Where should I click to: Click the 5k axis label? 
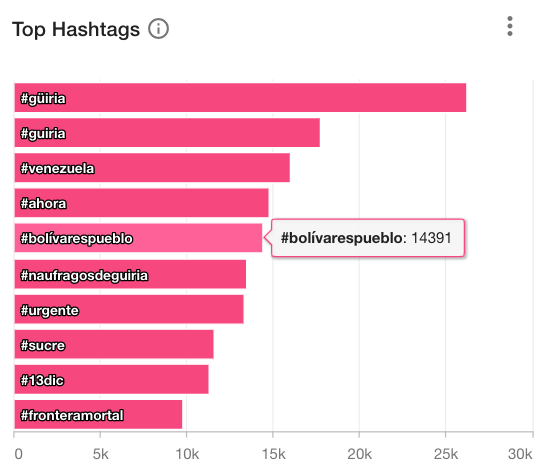[x=100, y=454]
